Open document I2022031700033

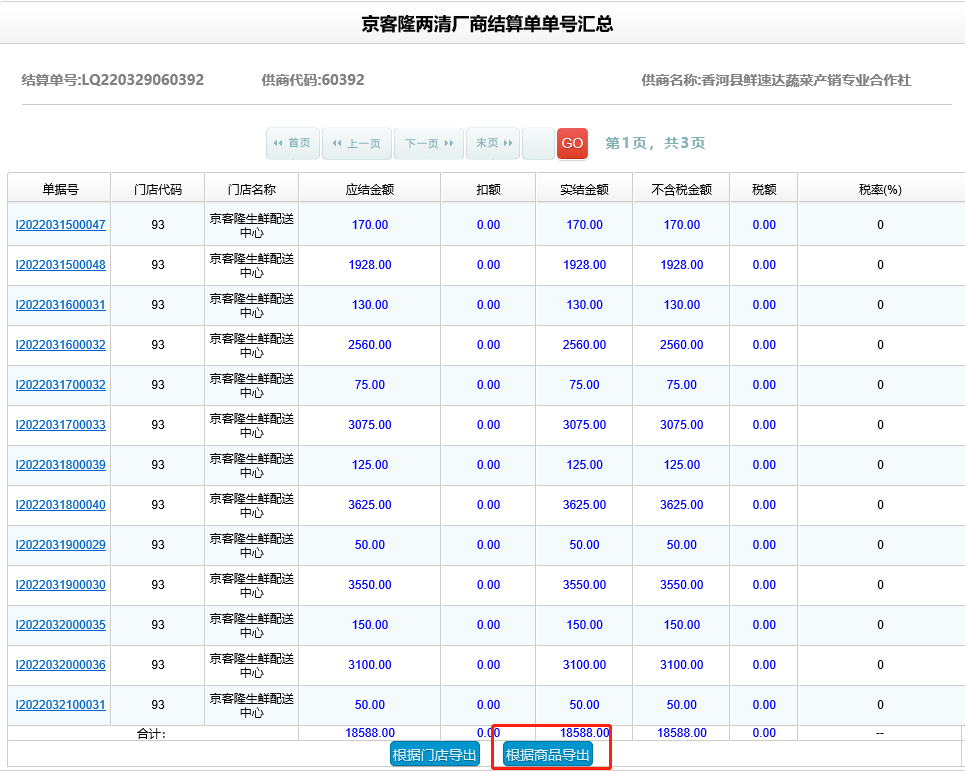pos(60,425)
